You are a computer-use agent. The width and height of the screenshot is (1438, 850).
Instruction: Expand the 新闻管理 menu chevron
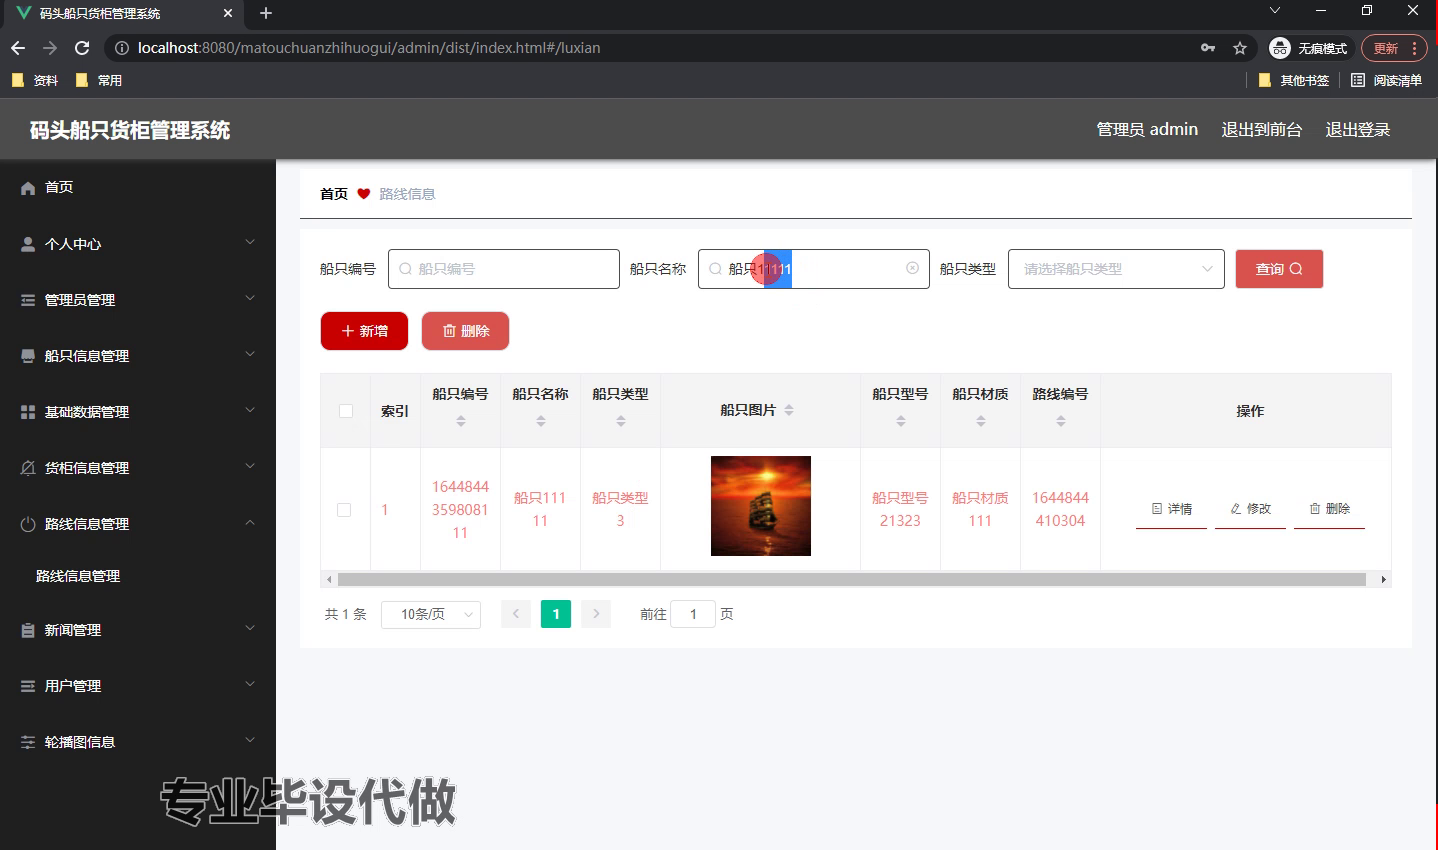coord(250,628)
